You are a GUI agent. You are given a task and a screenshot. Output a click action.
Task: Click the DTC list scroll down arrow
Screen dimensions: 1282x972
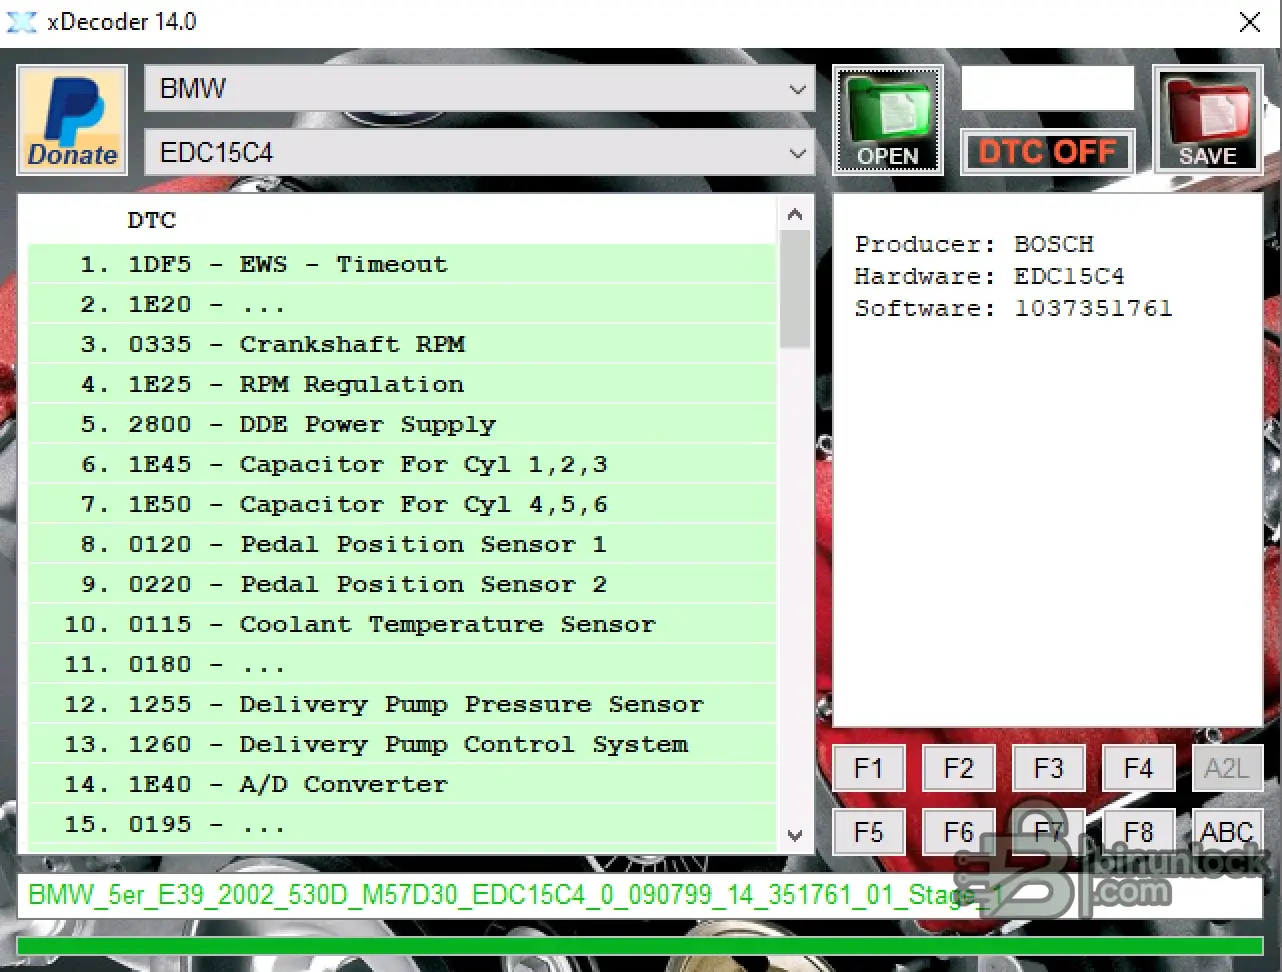coord(795,835)
